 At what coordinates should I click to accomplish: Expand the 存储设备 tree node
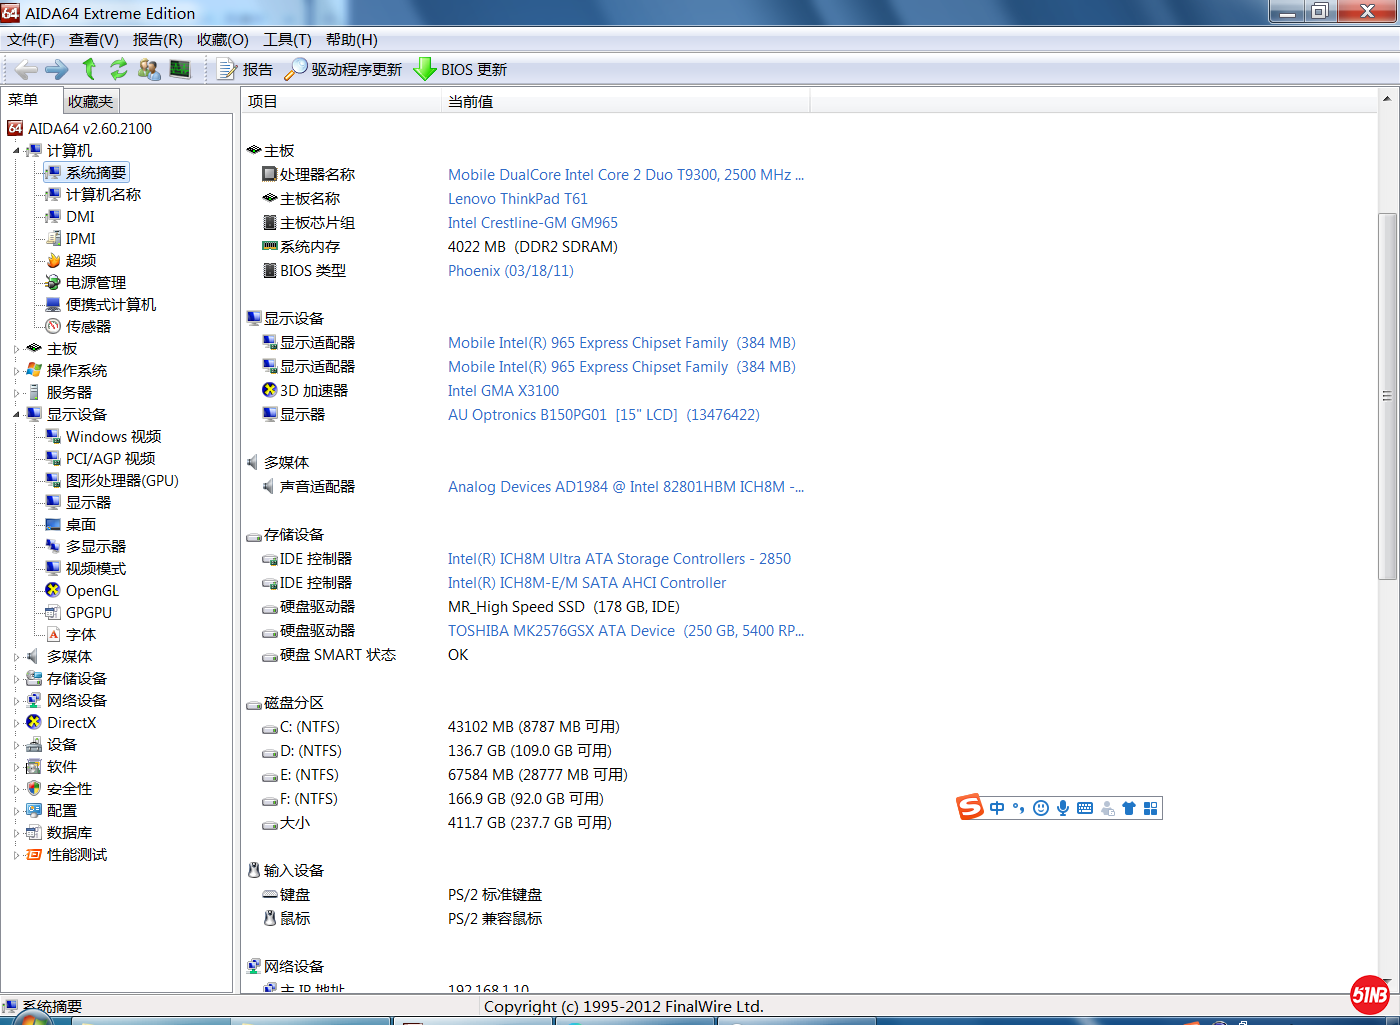point(16,679)
